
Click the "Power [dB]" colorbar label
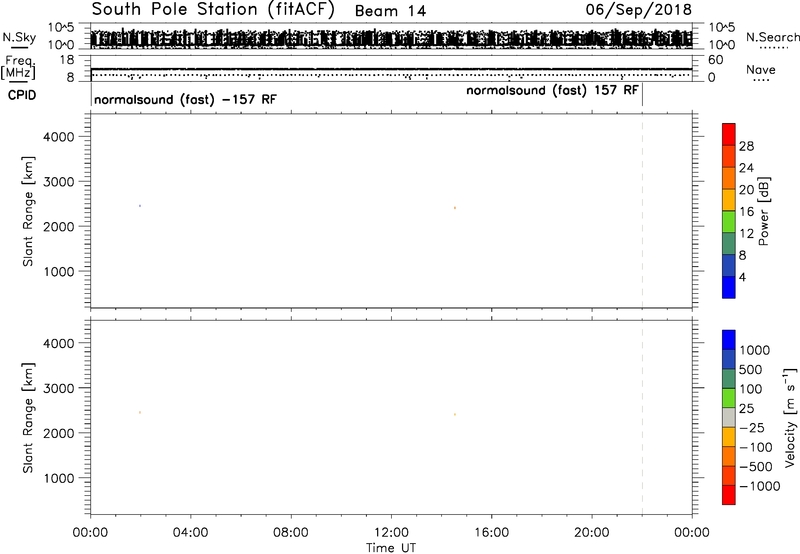[x=764, y=211]
